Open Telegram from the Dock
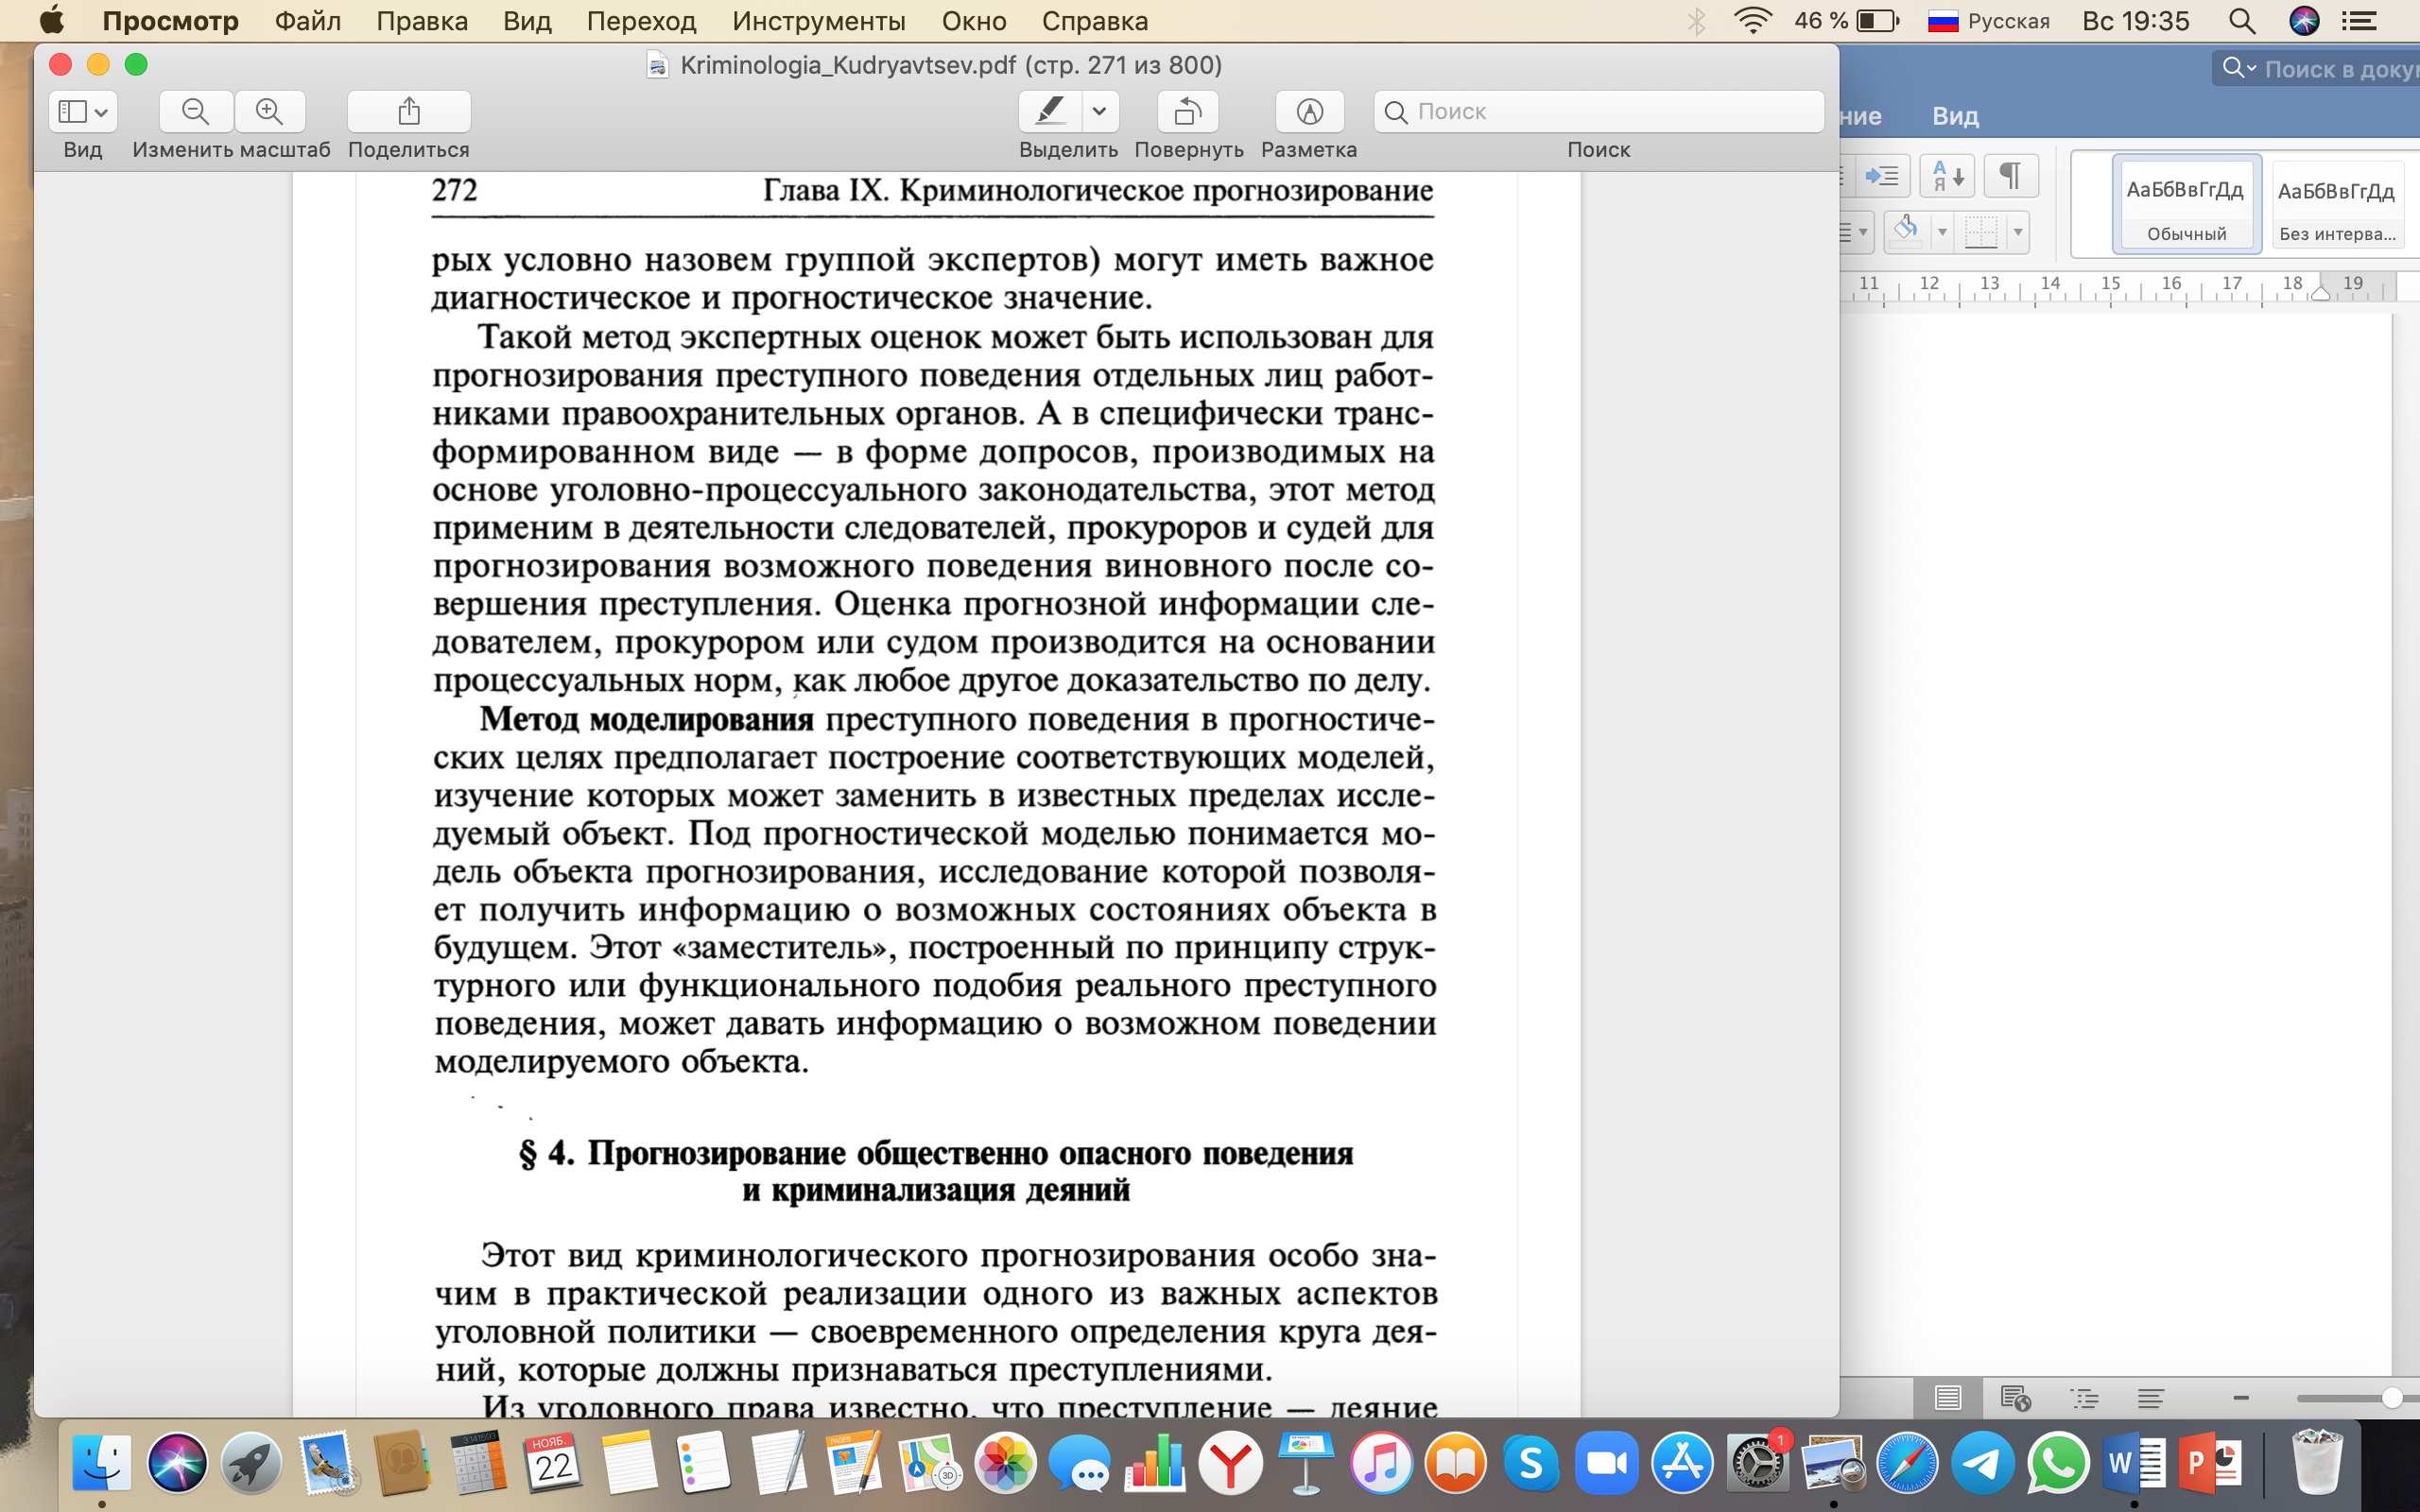 pyautogui.click(x=1983, y=1463)
